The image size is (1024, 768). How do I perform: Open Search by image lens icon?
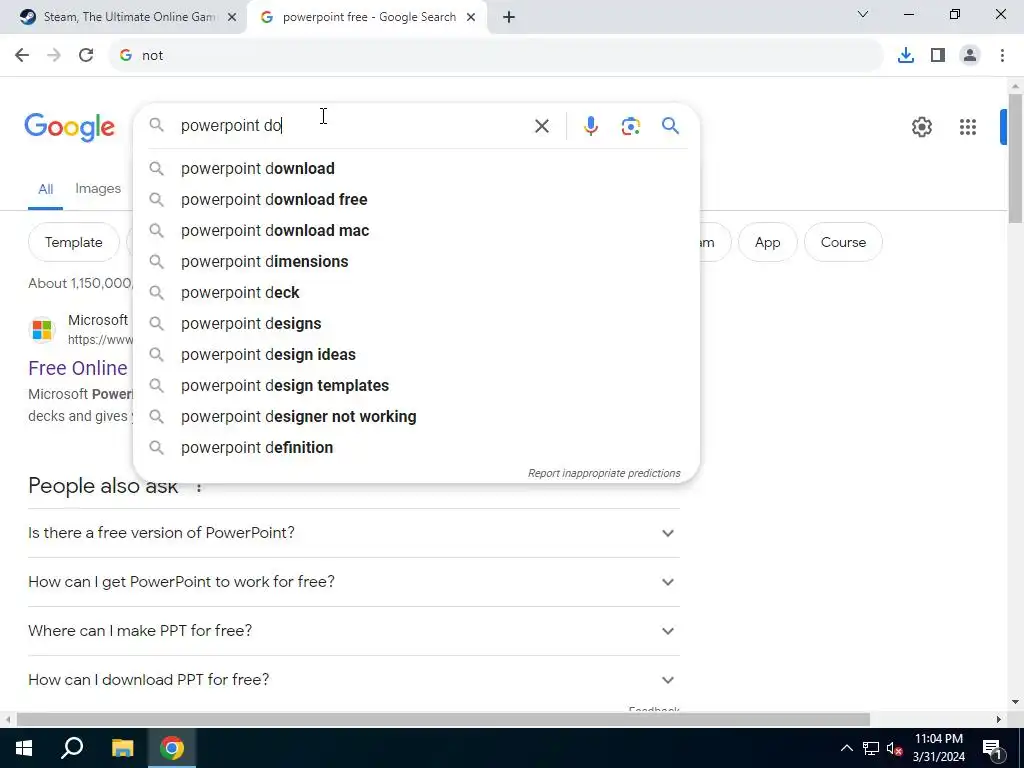coord(630,126)
